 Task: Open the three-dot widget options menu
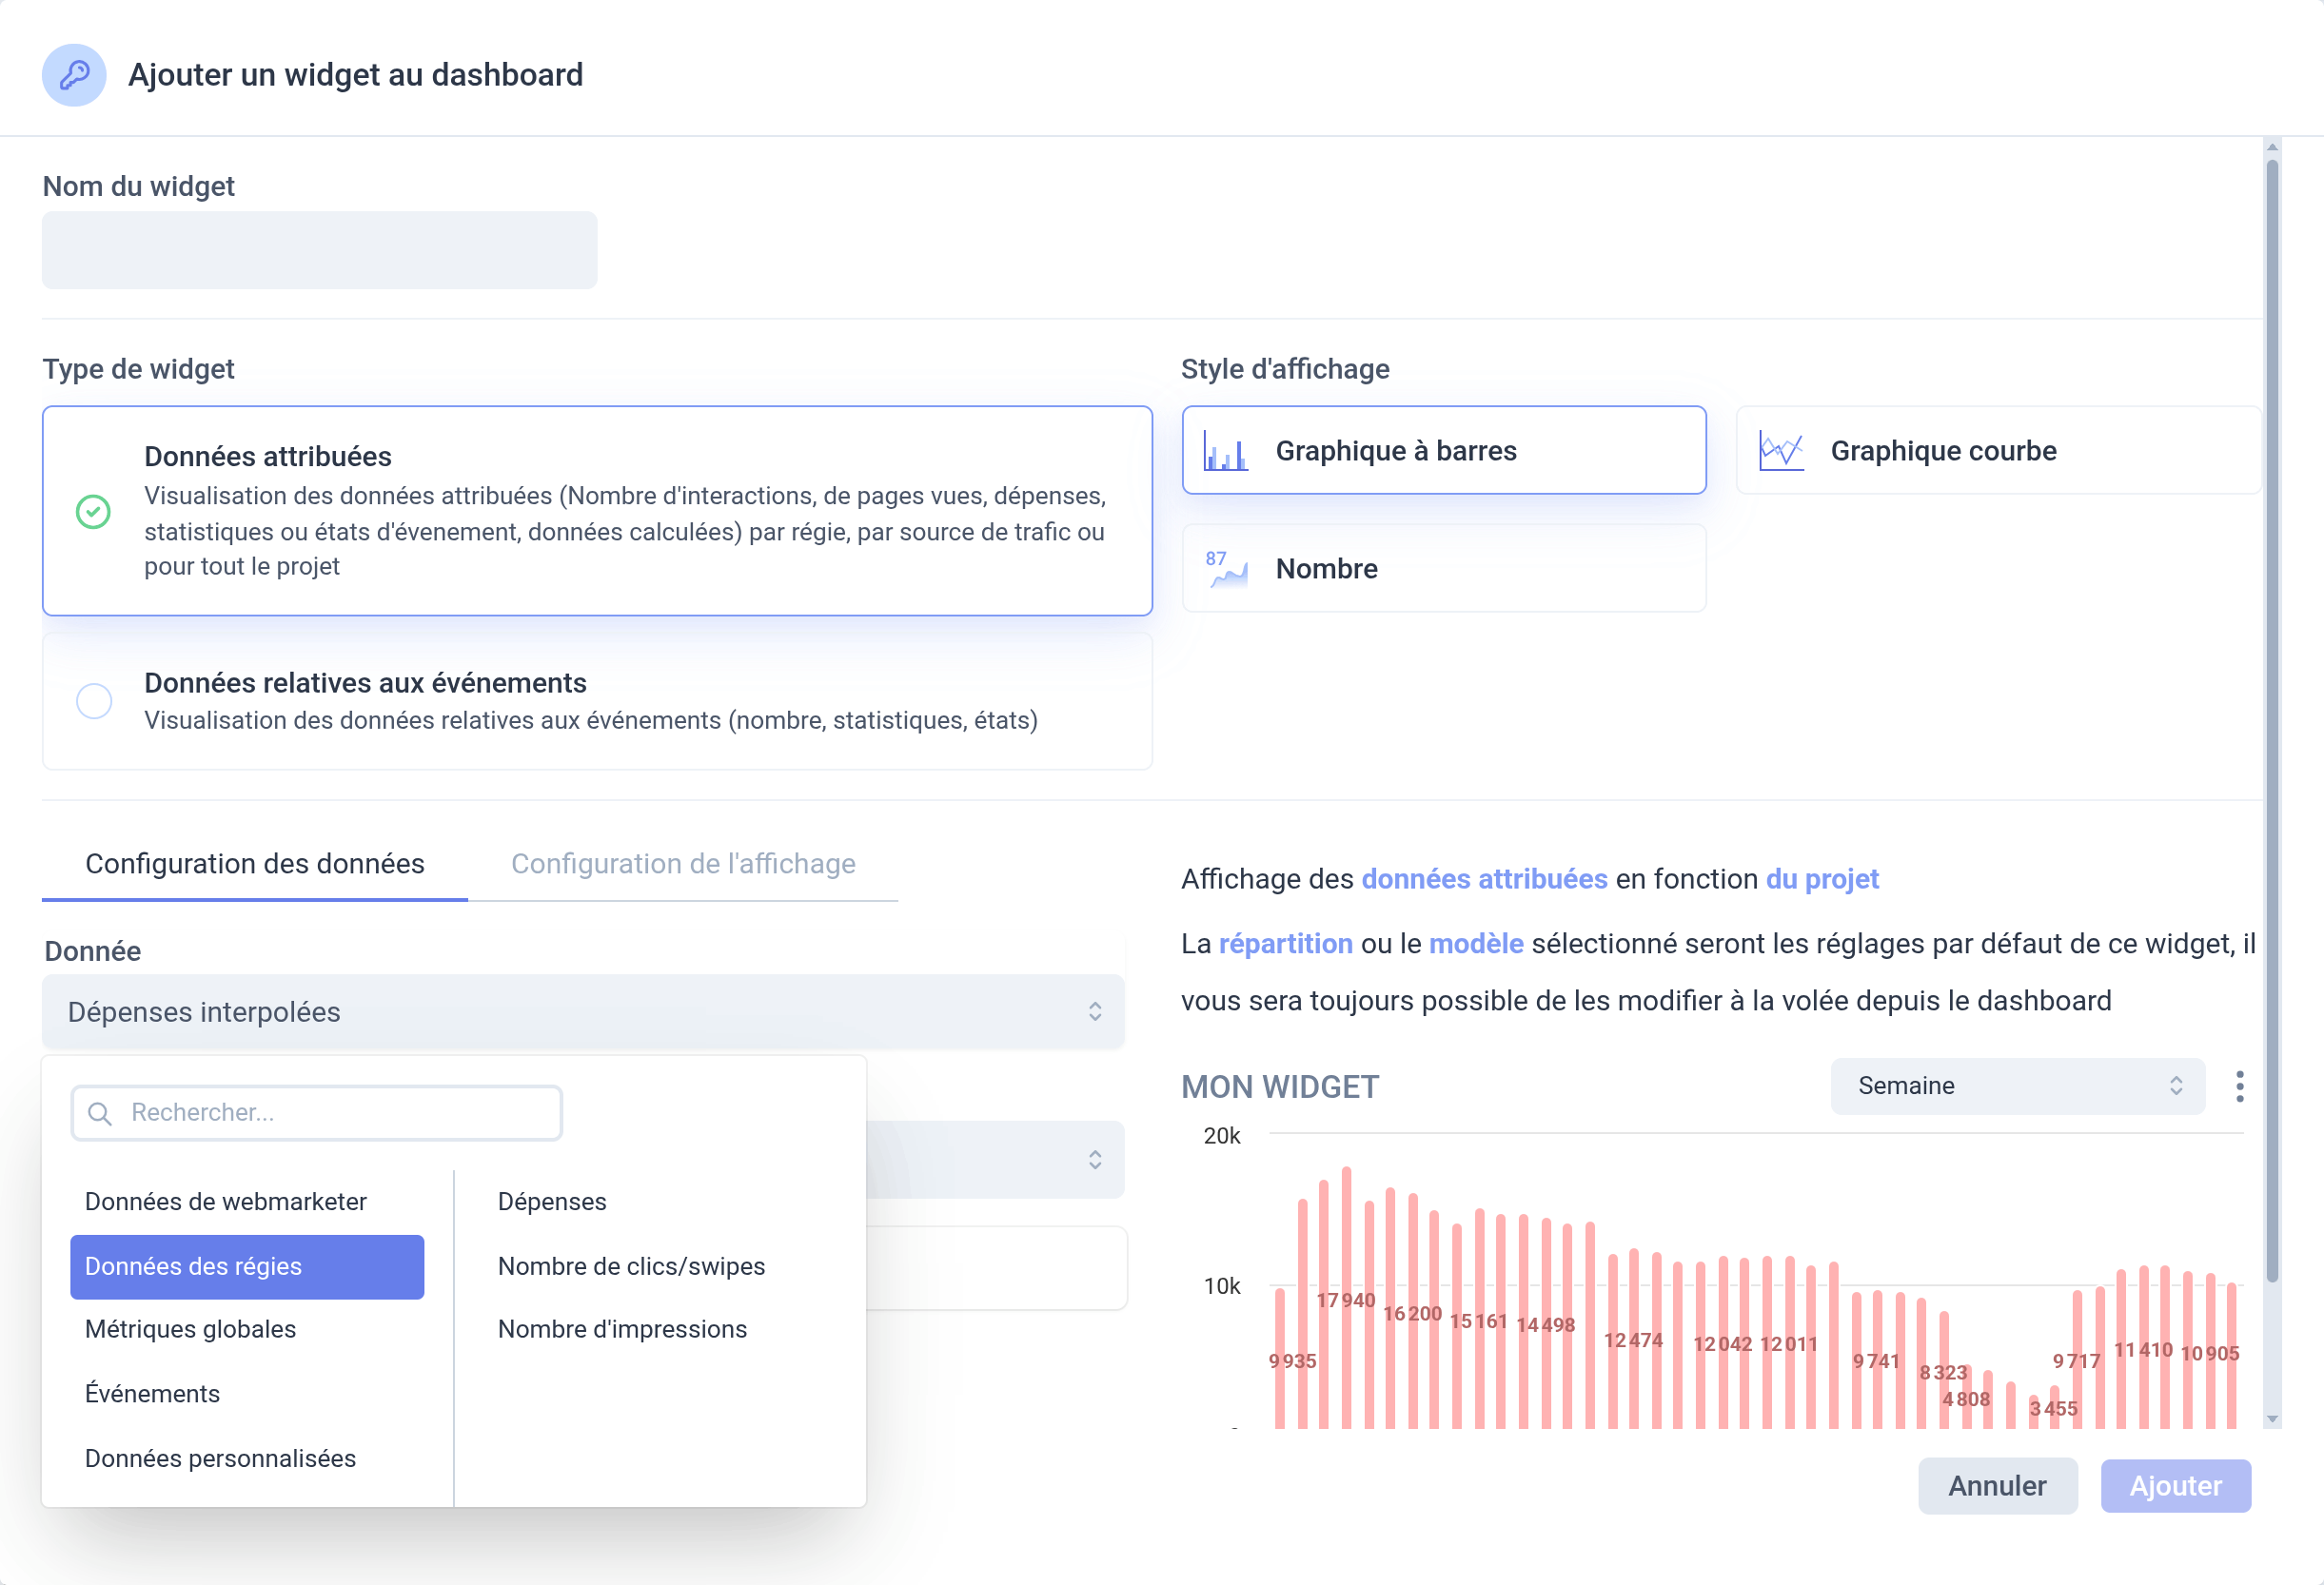[x=2239, y=1086]
